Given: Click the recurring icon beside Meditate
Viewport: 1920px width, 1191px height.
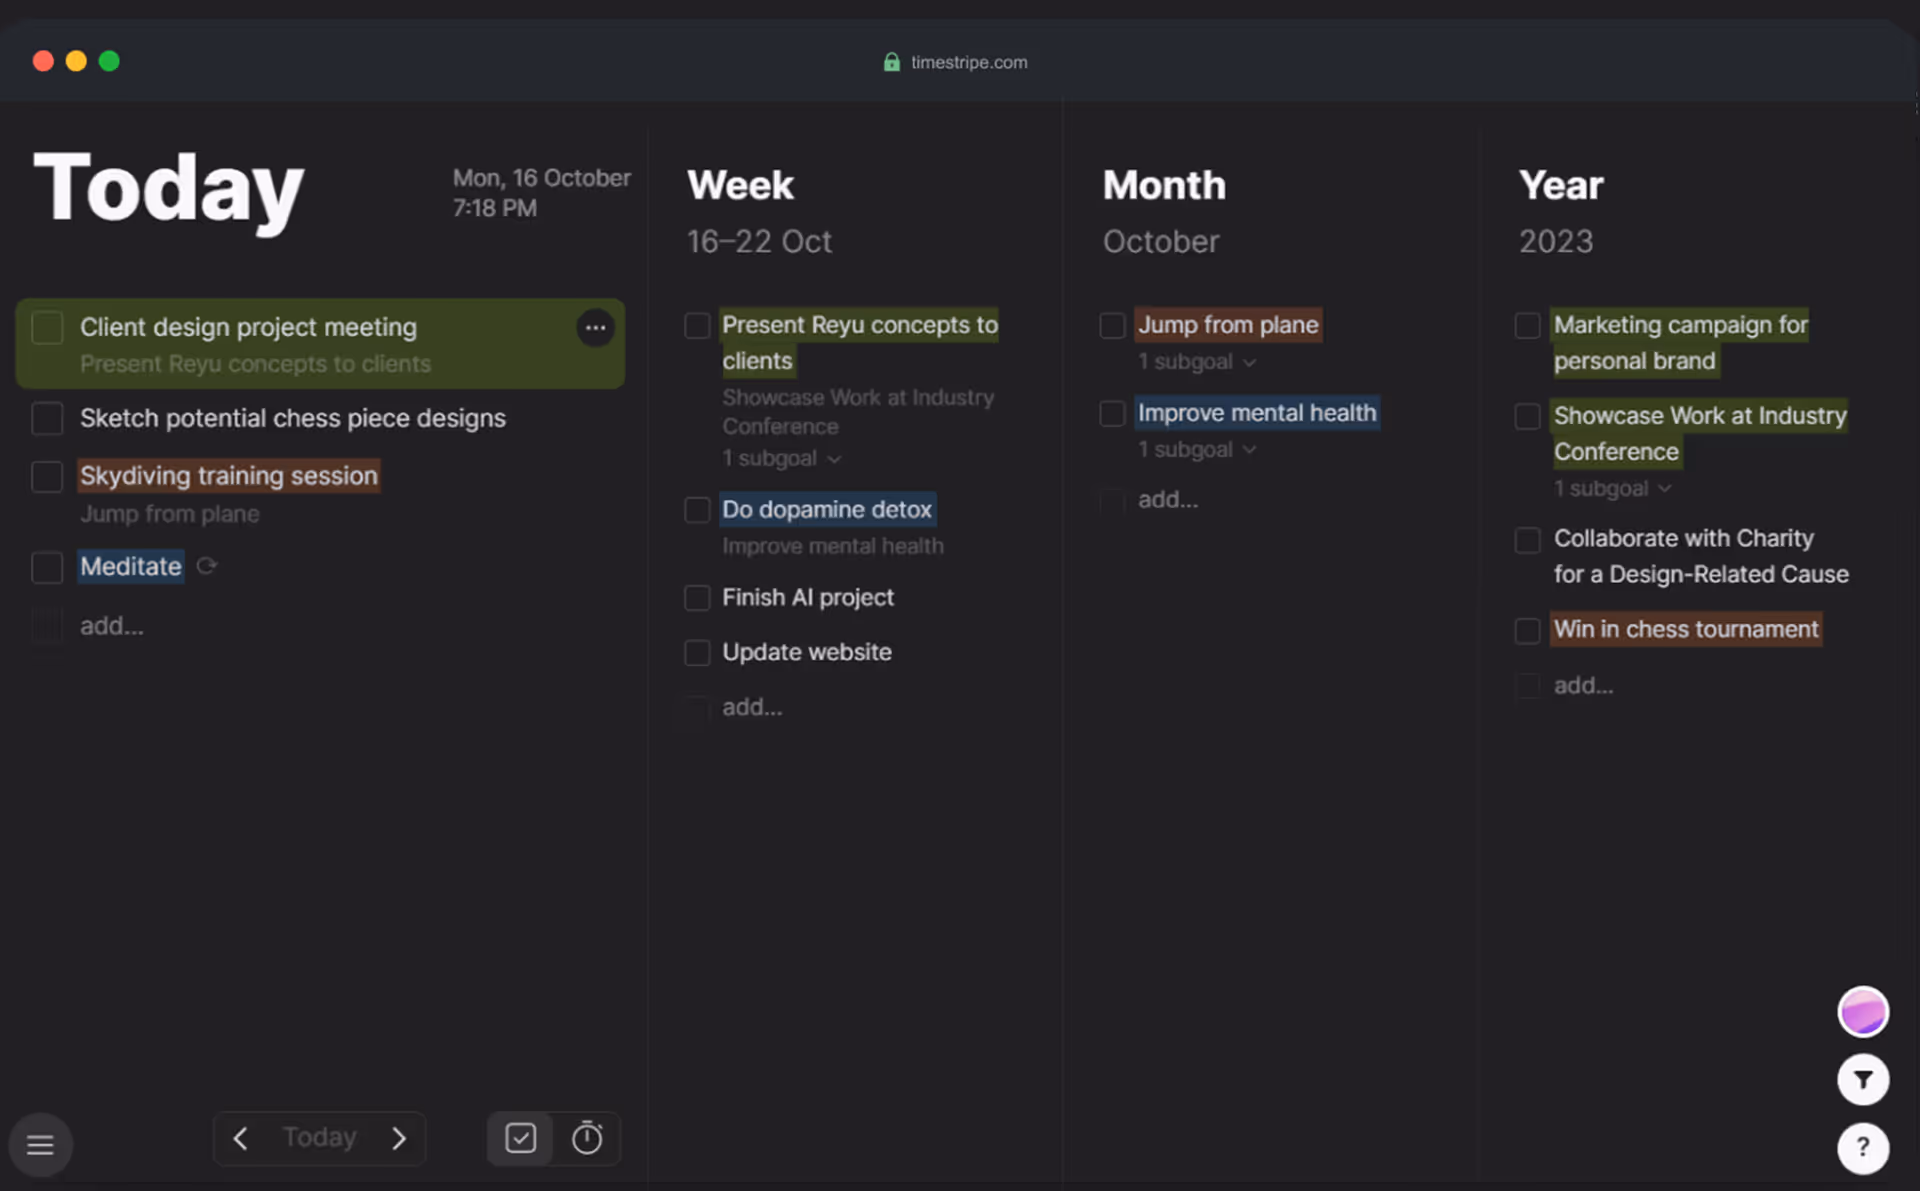Looking at the screenshot, I should click(x=207, y=566).
